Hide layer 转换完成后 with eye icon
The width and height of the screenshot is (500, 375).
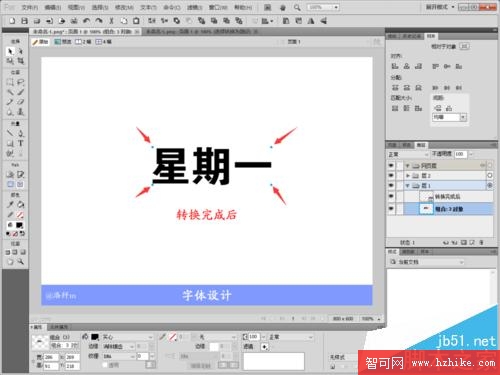point(391,196)
